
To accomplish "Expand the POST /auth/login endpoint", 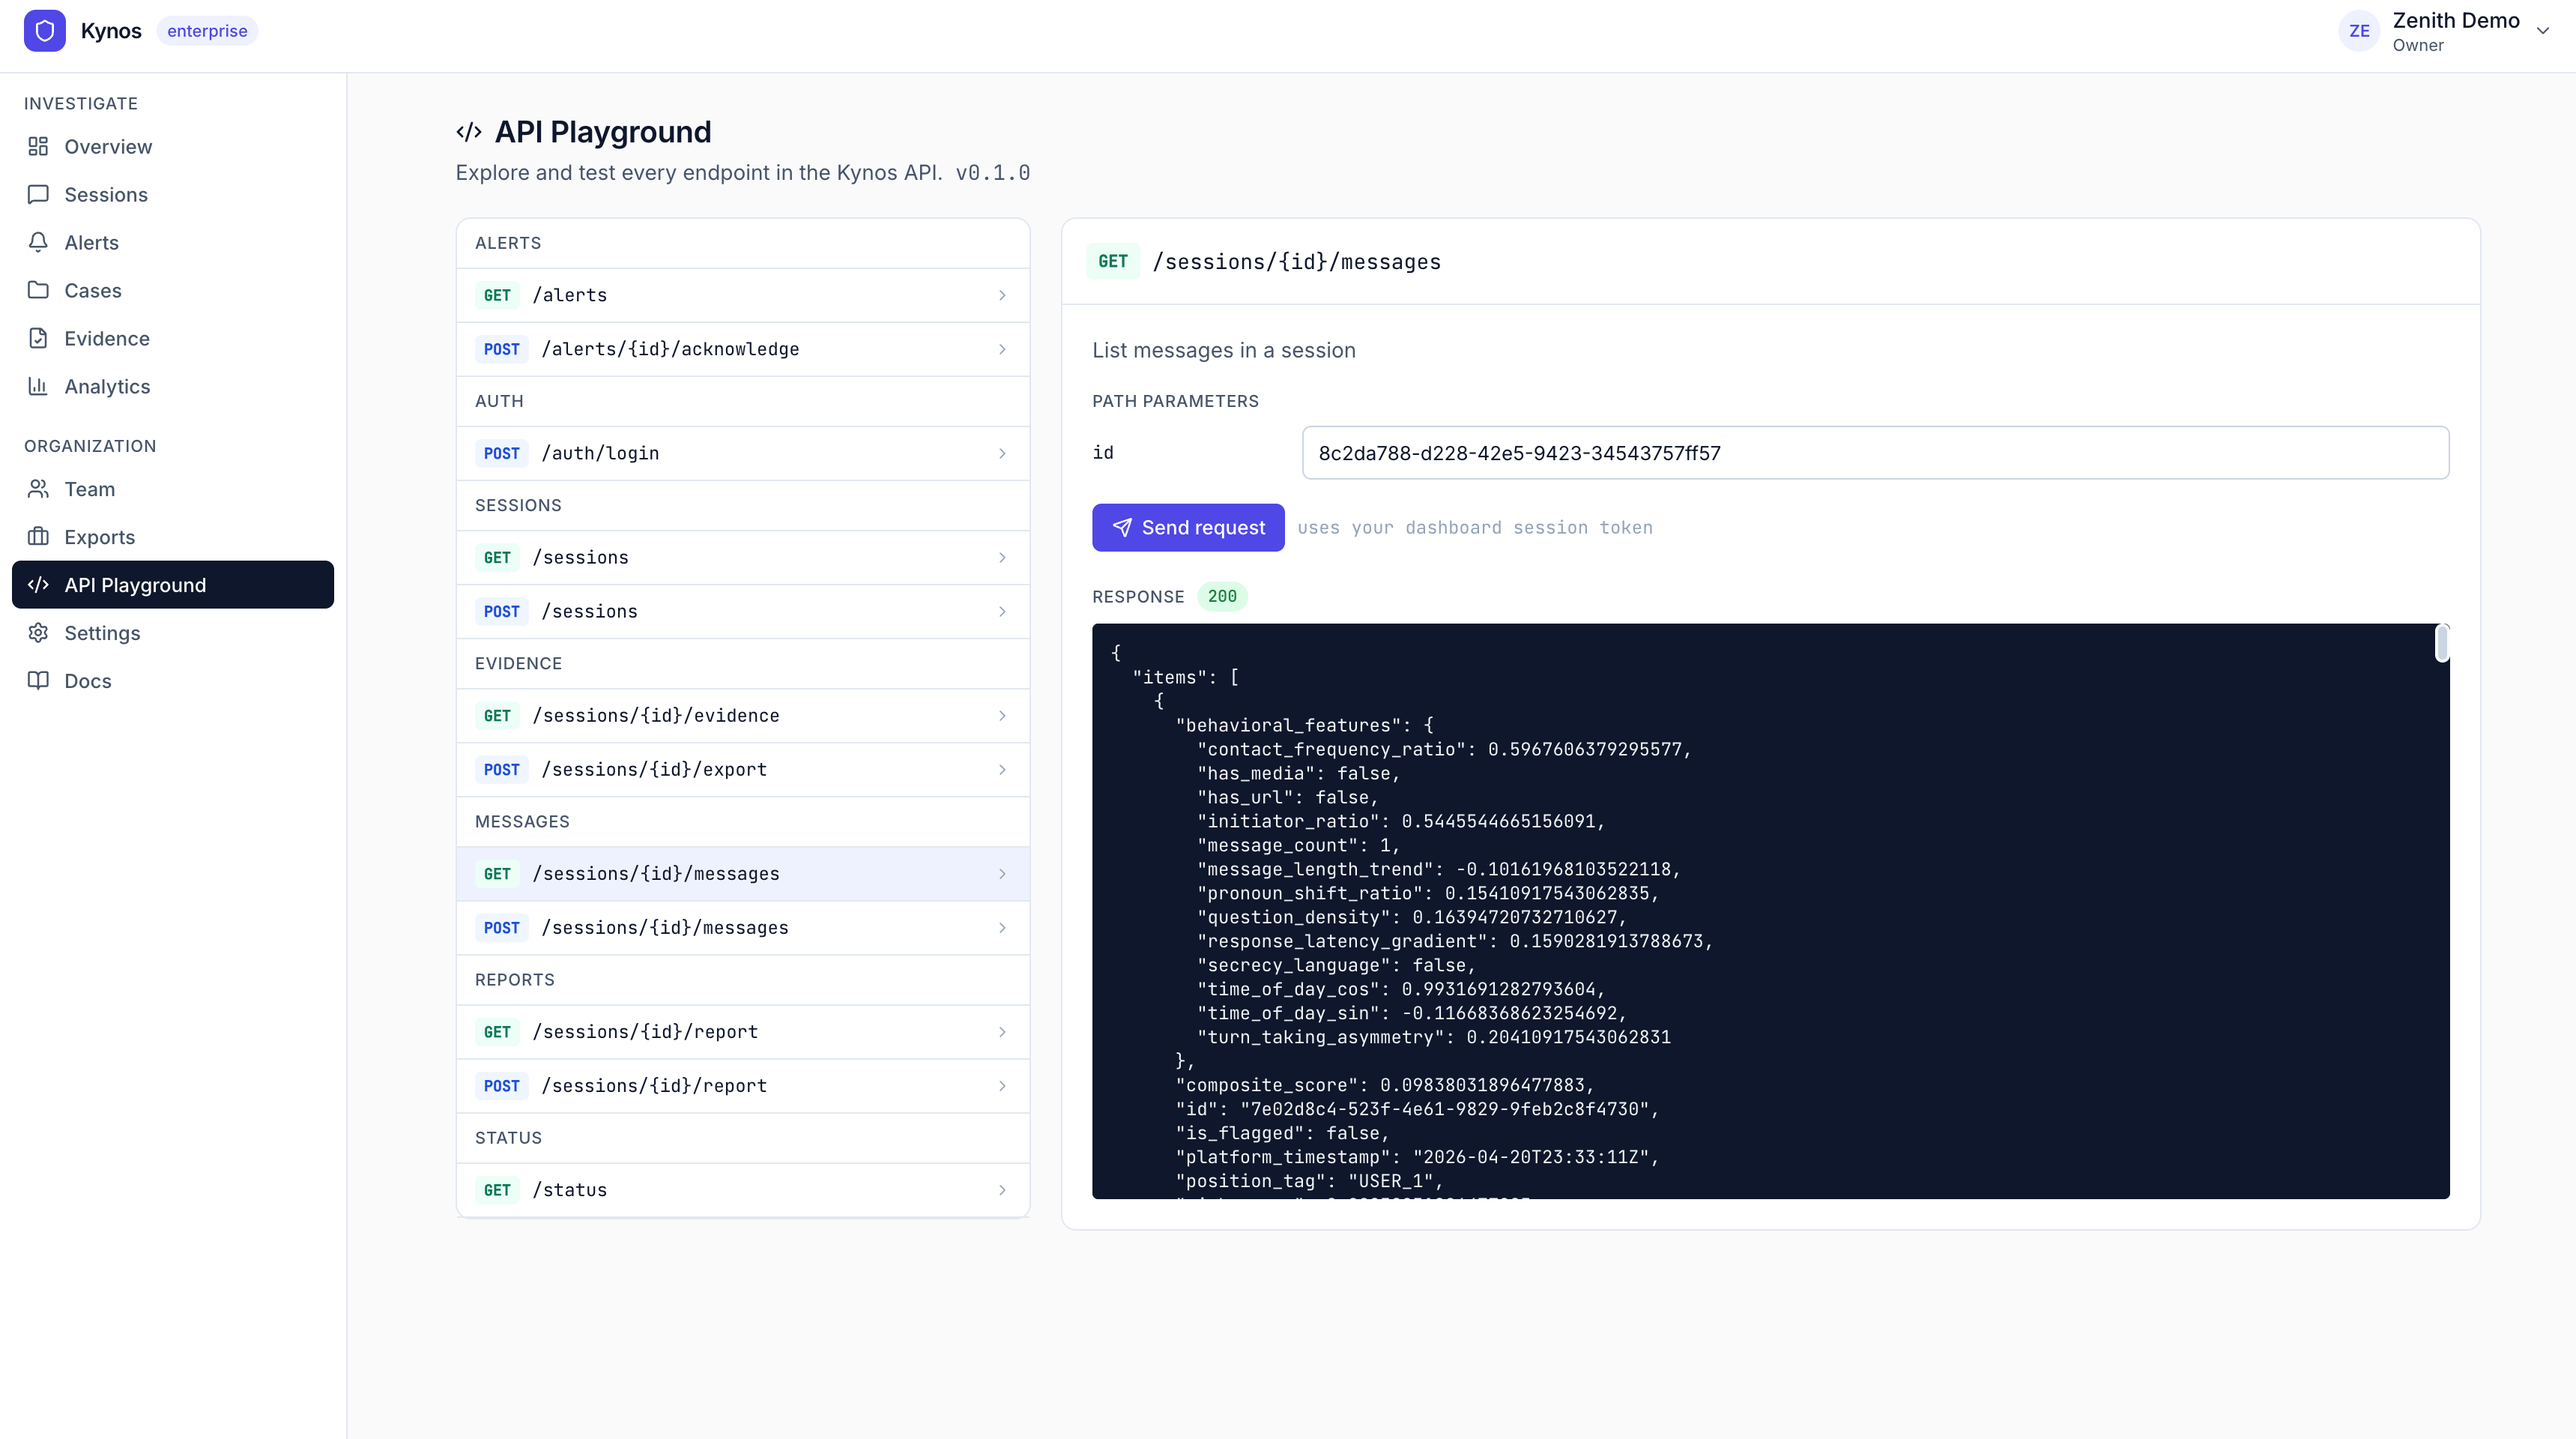I will click(742, 453).
